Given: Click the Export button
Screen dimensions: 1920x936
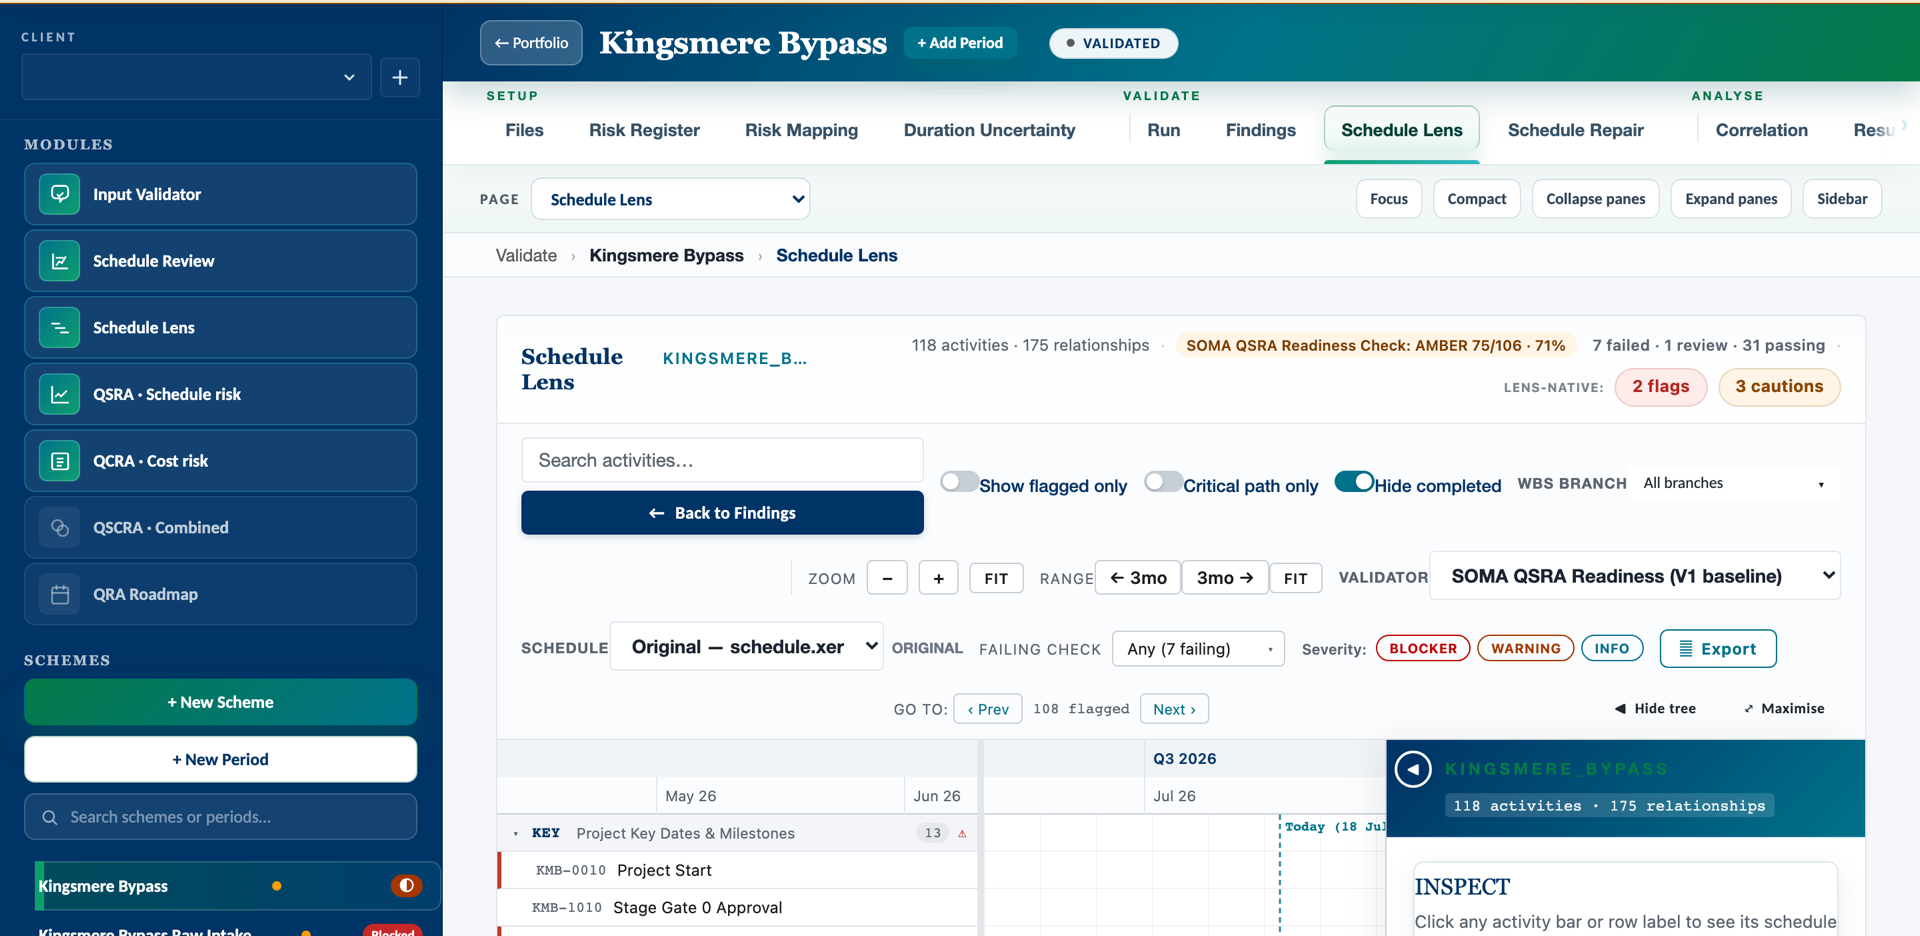Looking at the screenshot, I should pyautogui.click(x=1717, y=648).
